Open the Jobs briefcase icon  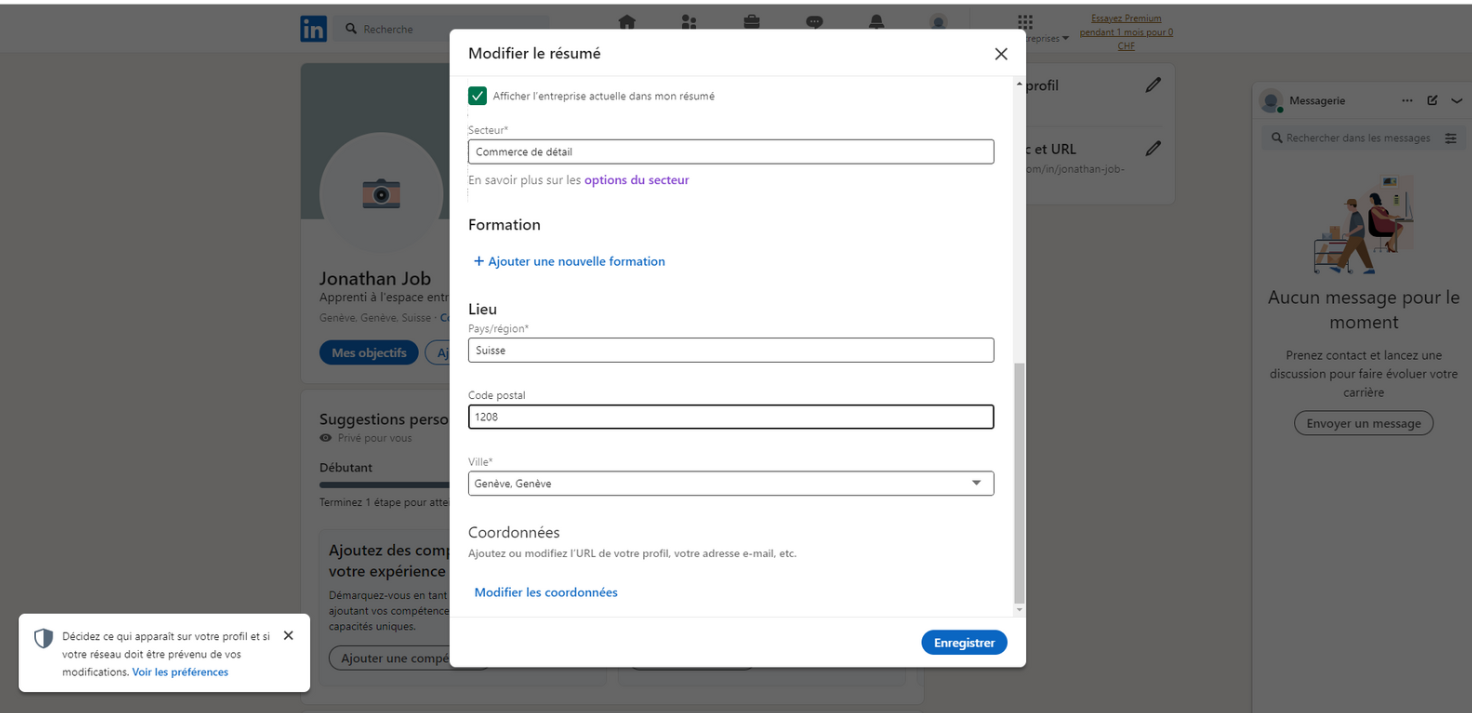coord(751,22)
